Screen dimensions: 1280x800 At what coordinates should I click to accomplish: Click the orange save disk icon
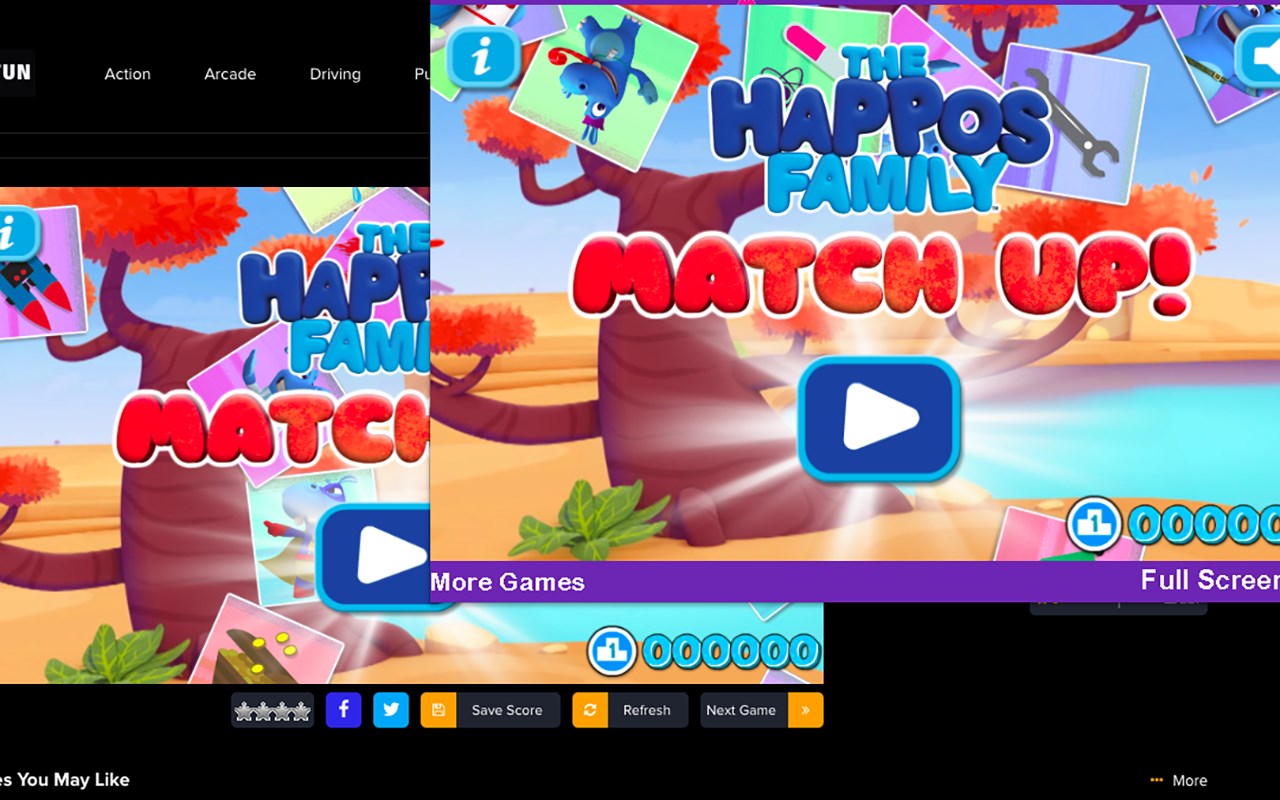pos(438,710)
